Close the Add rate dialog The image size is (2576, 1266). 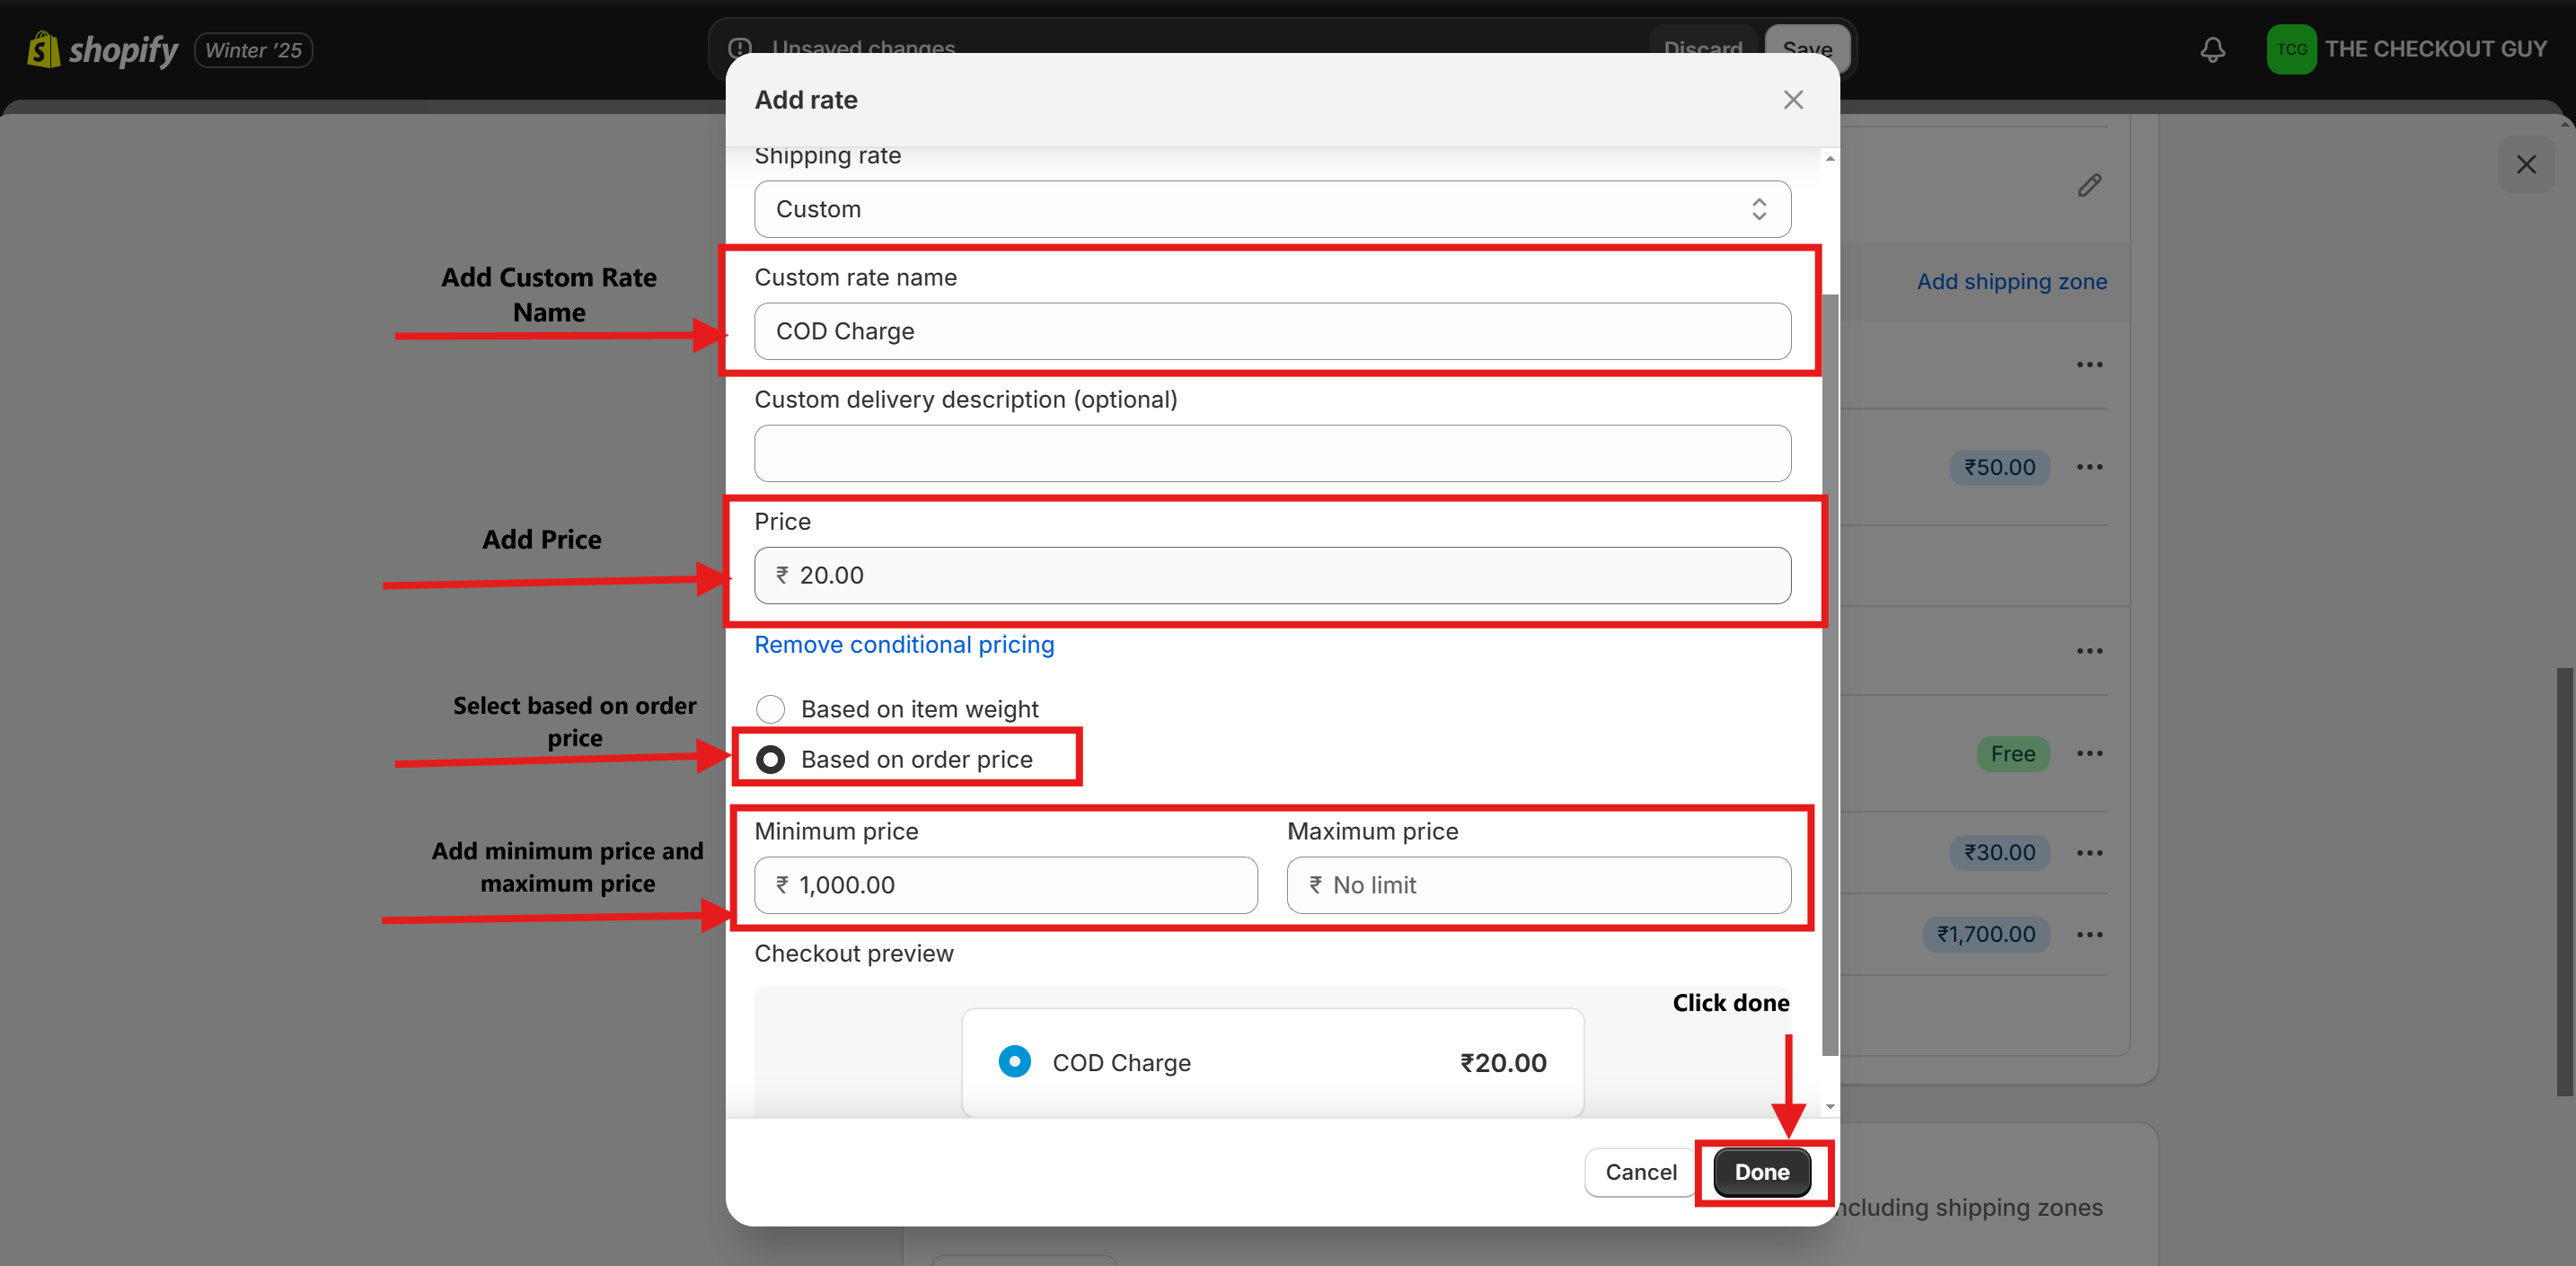(1792, 100)
